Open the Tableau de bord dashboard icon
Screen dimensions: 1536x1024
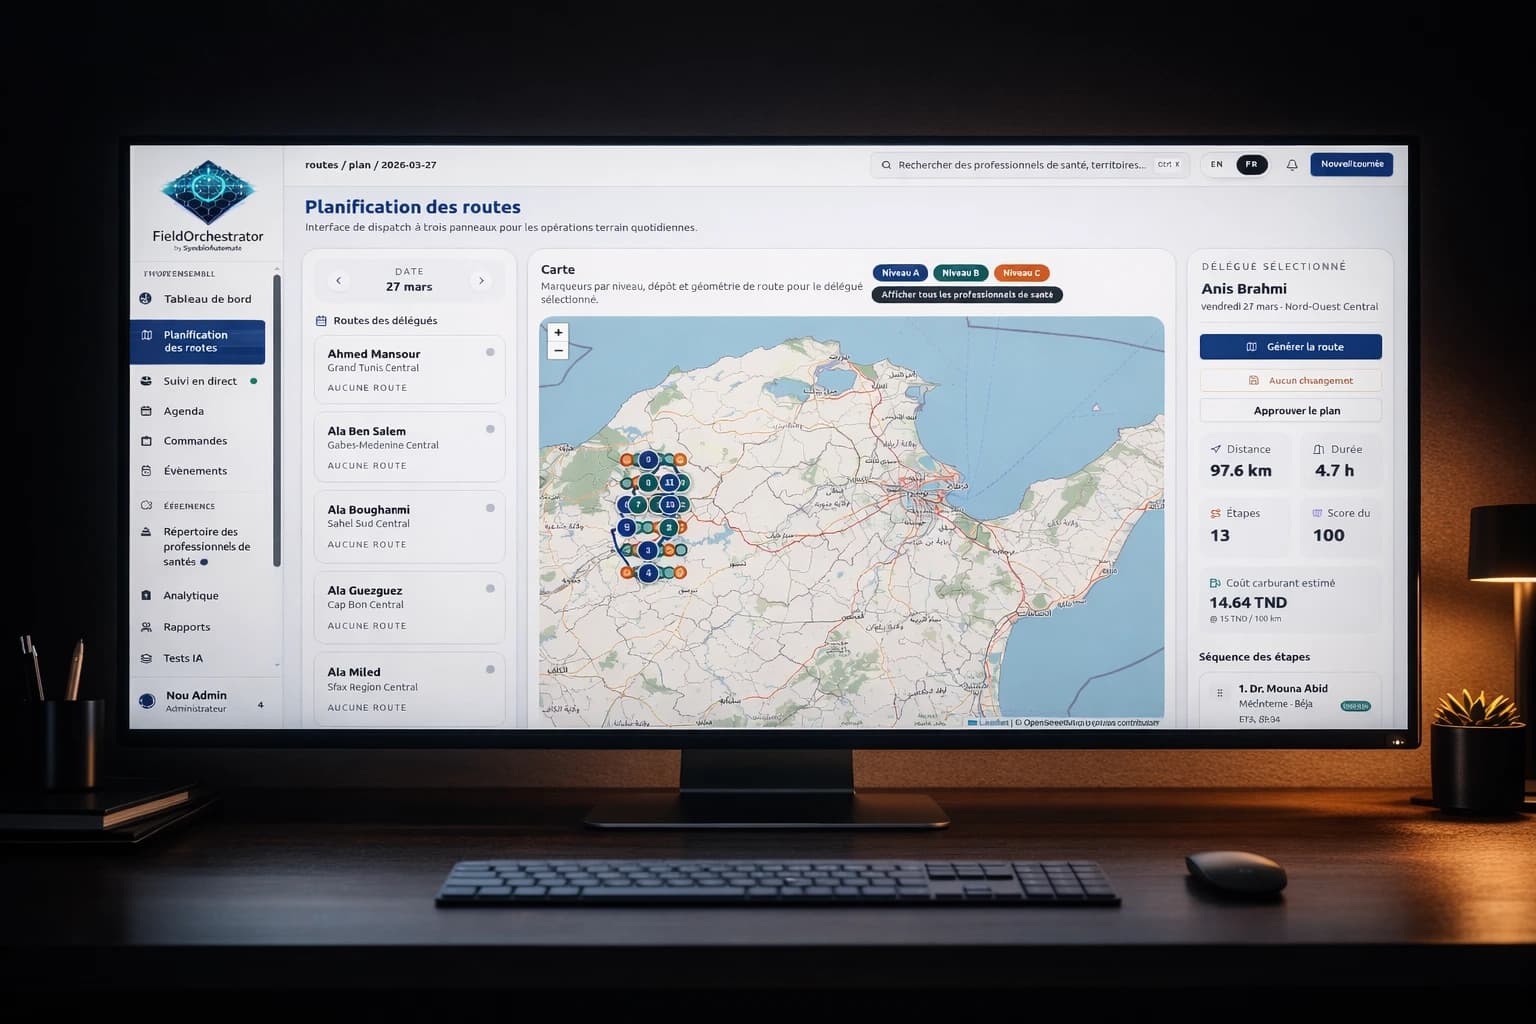(147, 298)
